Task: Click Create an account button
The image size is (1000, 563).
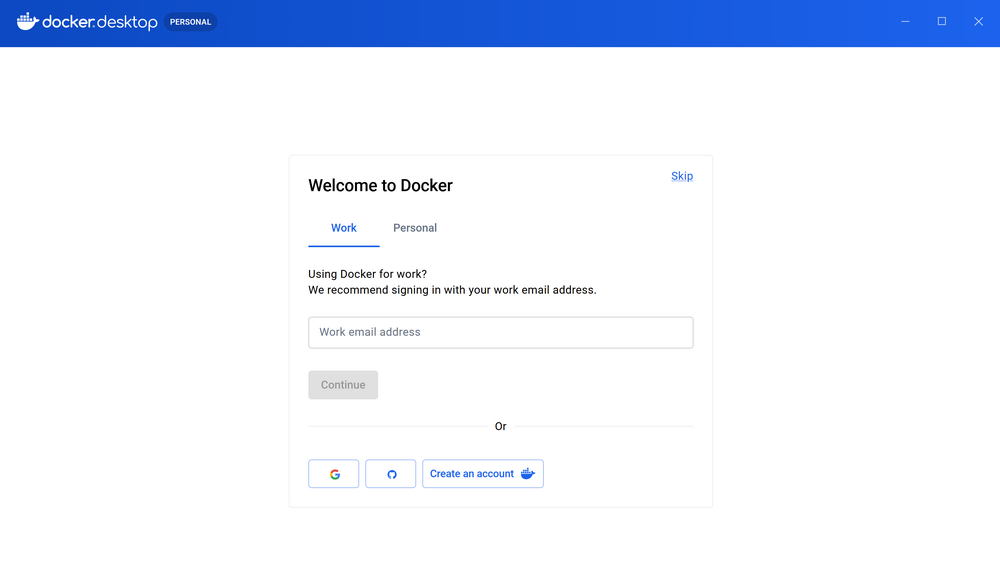Action: 483,474
